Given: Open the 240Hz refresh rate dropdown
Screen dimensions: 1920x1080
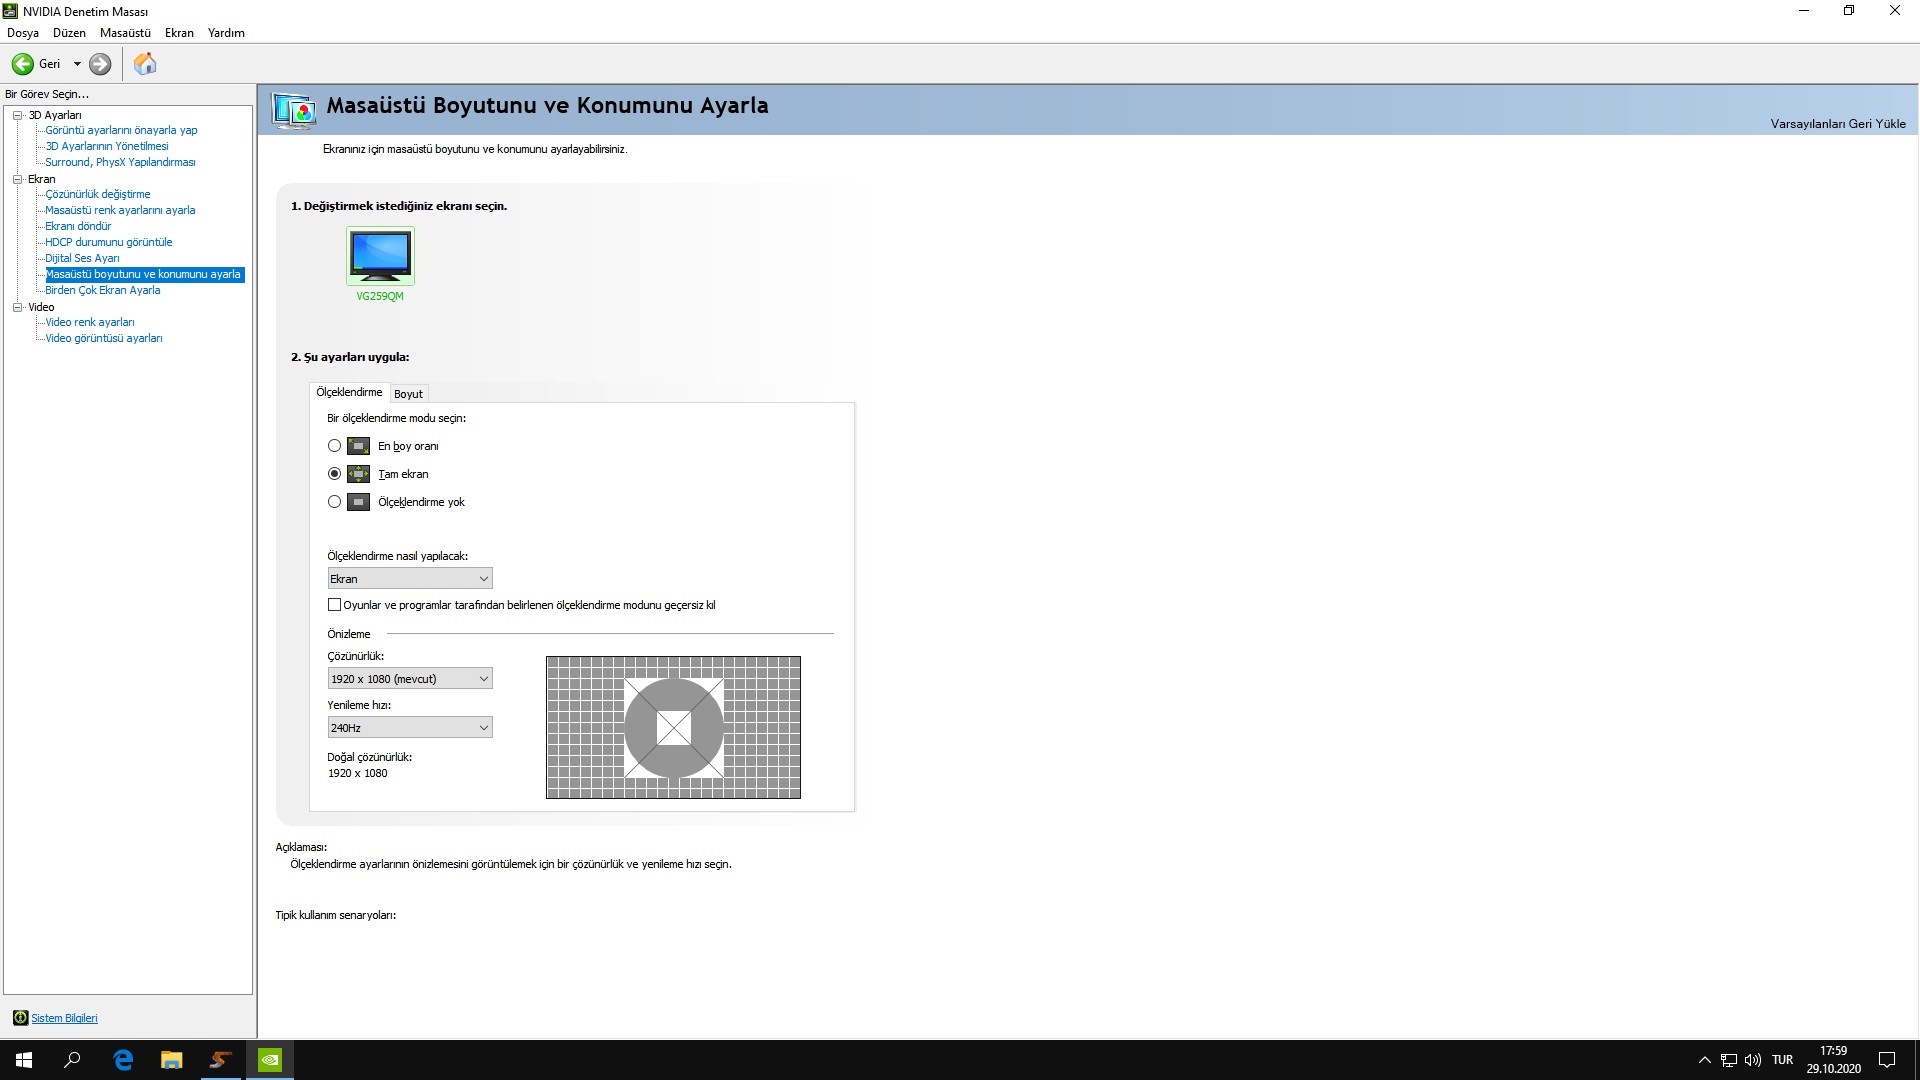Looking at the screenshot, I should coord(410,728).
